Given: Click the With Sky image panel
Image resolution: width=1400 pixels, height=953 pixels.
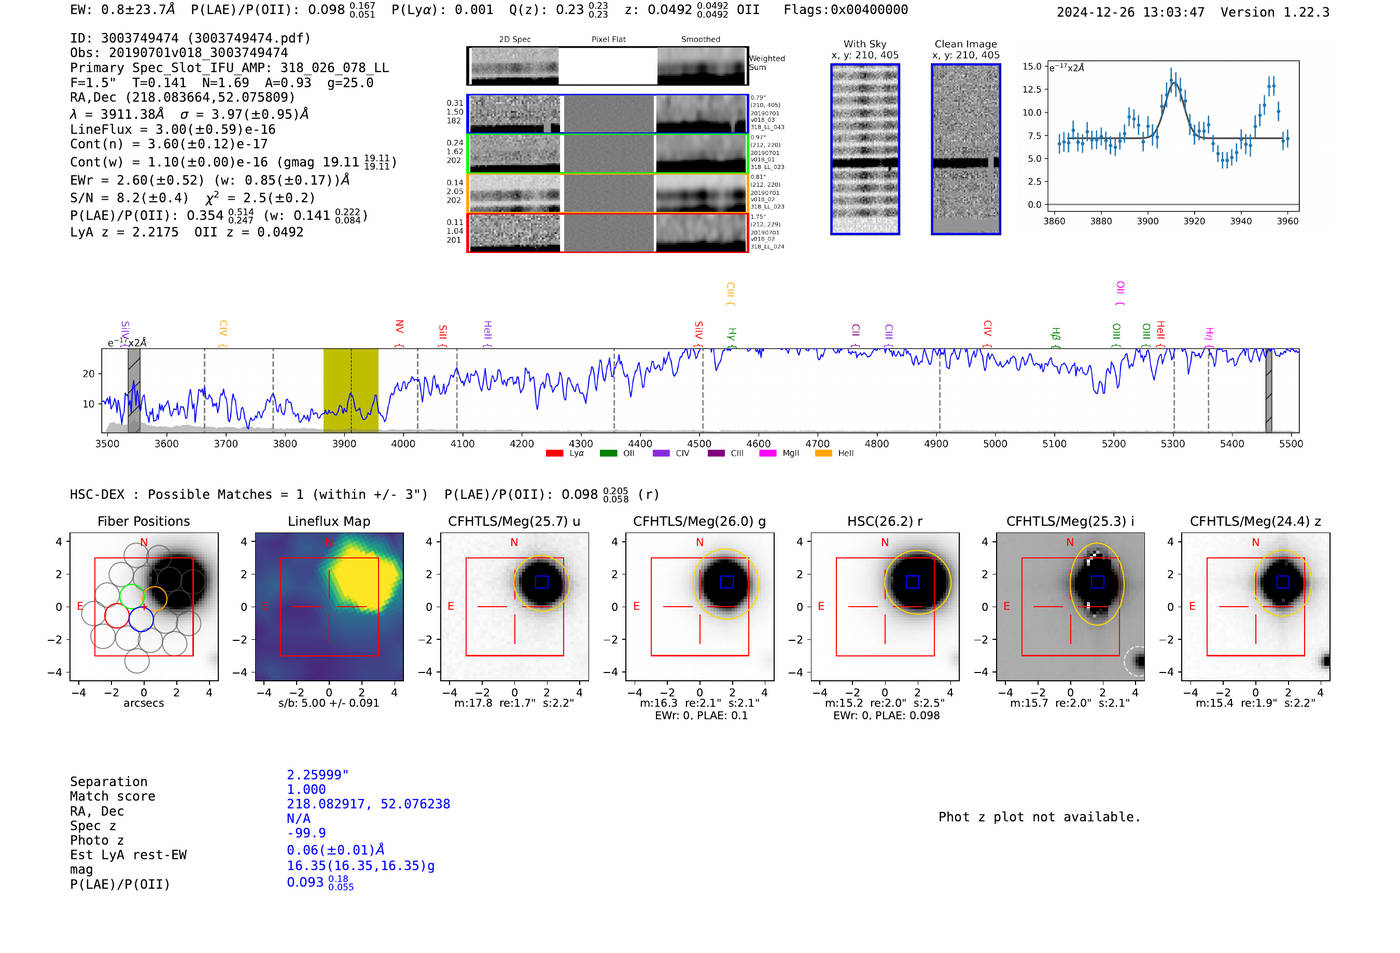Looking at the screenshot, I should [865, 149].
